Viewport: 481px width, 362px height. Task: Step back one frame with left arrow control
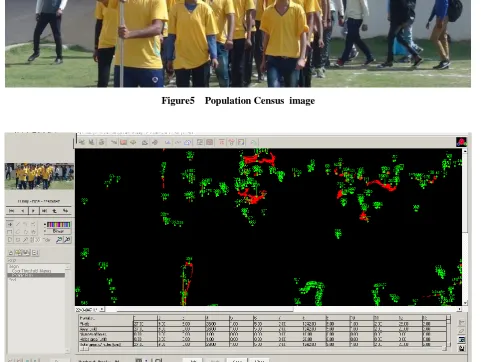(23, 211)
